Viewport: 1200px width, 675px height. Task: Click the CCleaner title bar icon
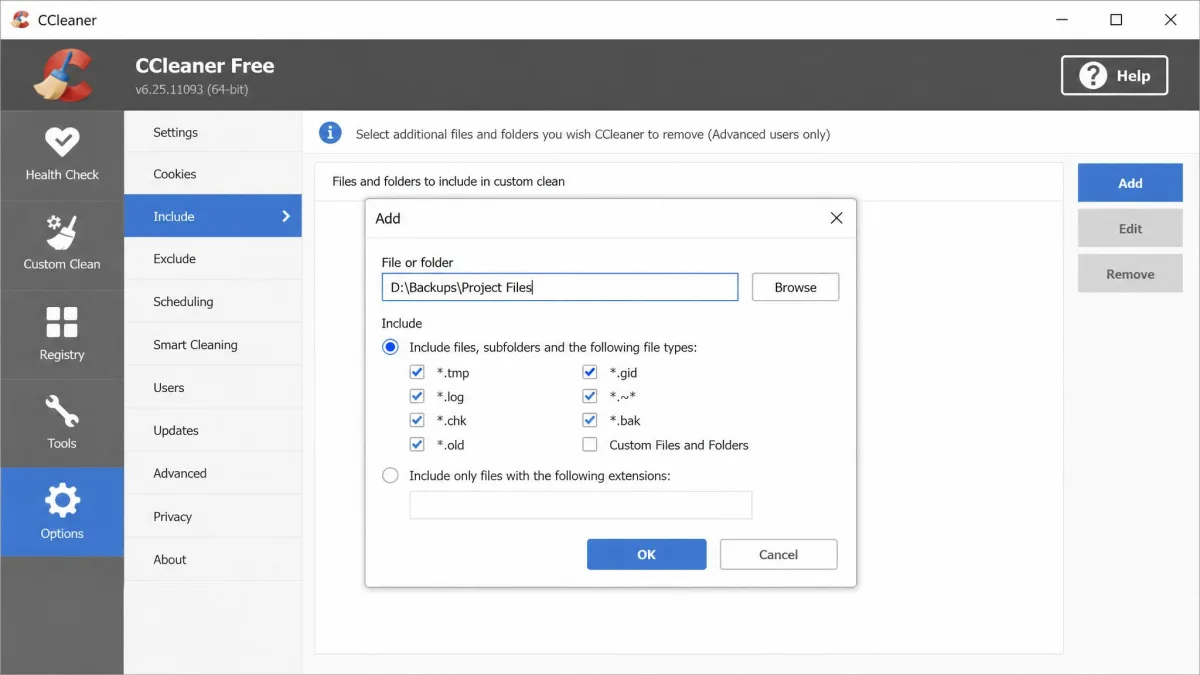[20, 19]
